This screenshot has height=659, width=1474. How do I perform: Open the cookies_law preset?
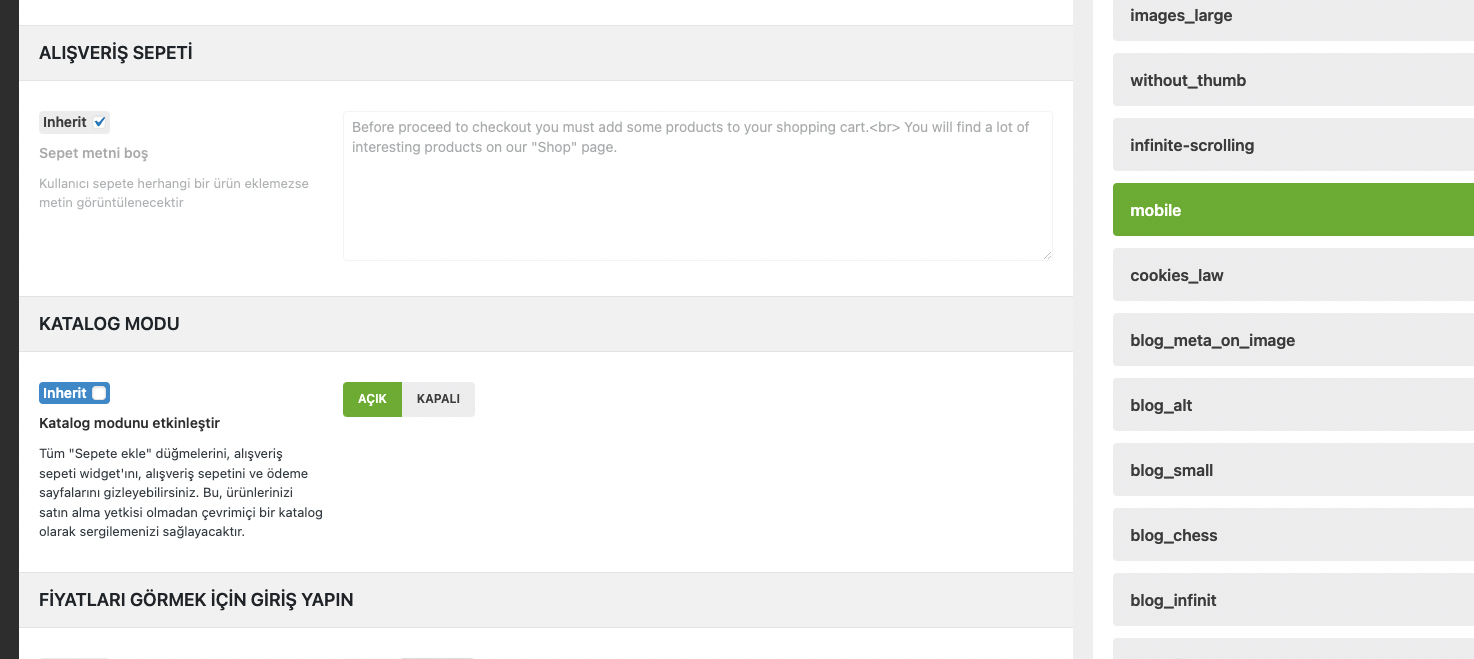coord(1292,275)
